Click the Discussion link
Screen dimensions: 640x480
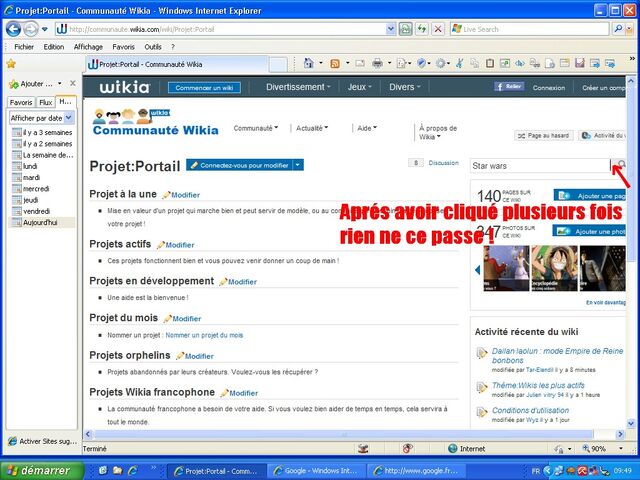pos(444,162)
